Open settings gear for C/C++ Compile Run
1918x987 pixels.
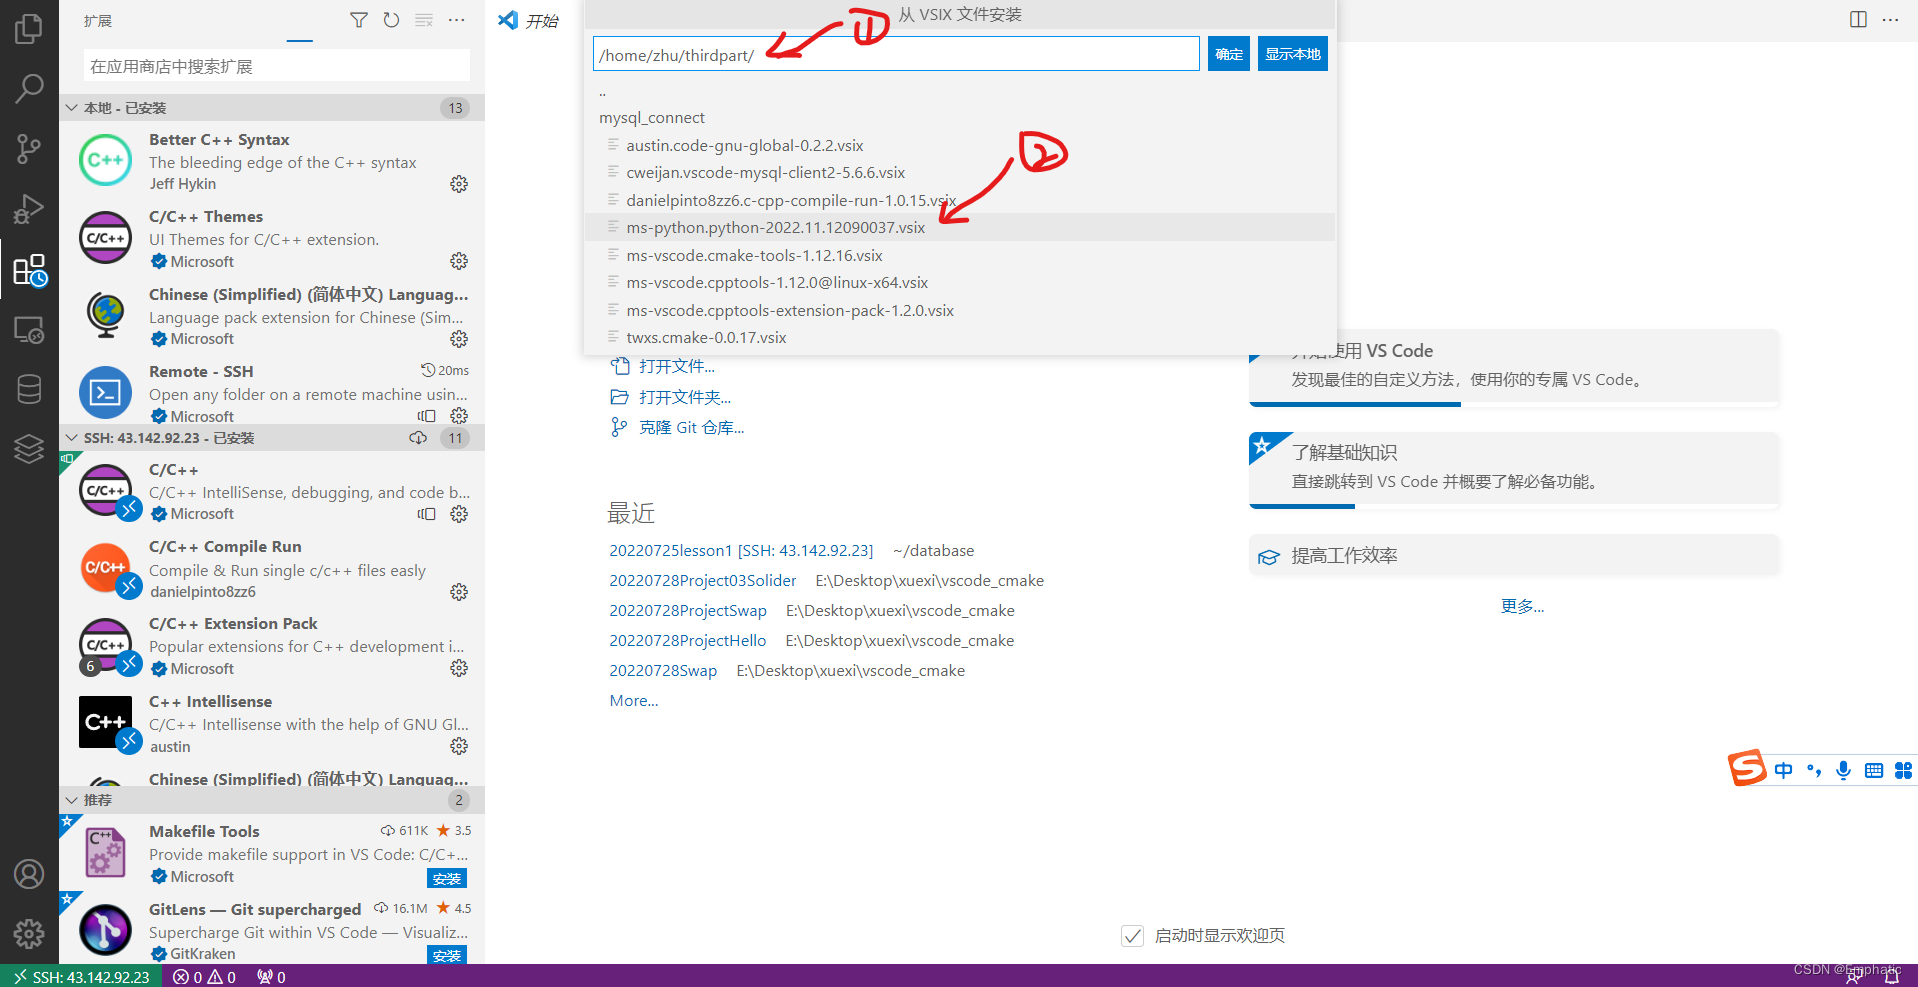click(459, 592)
